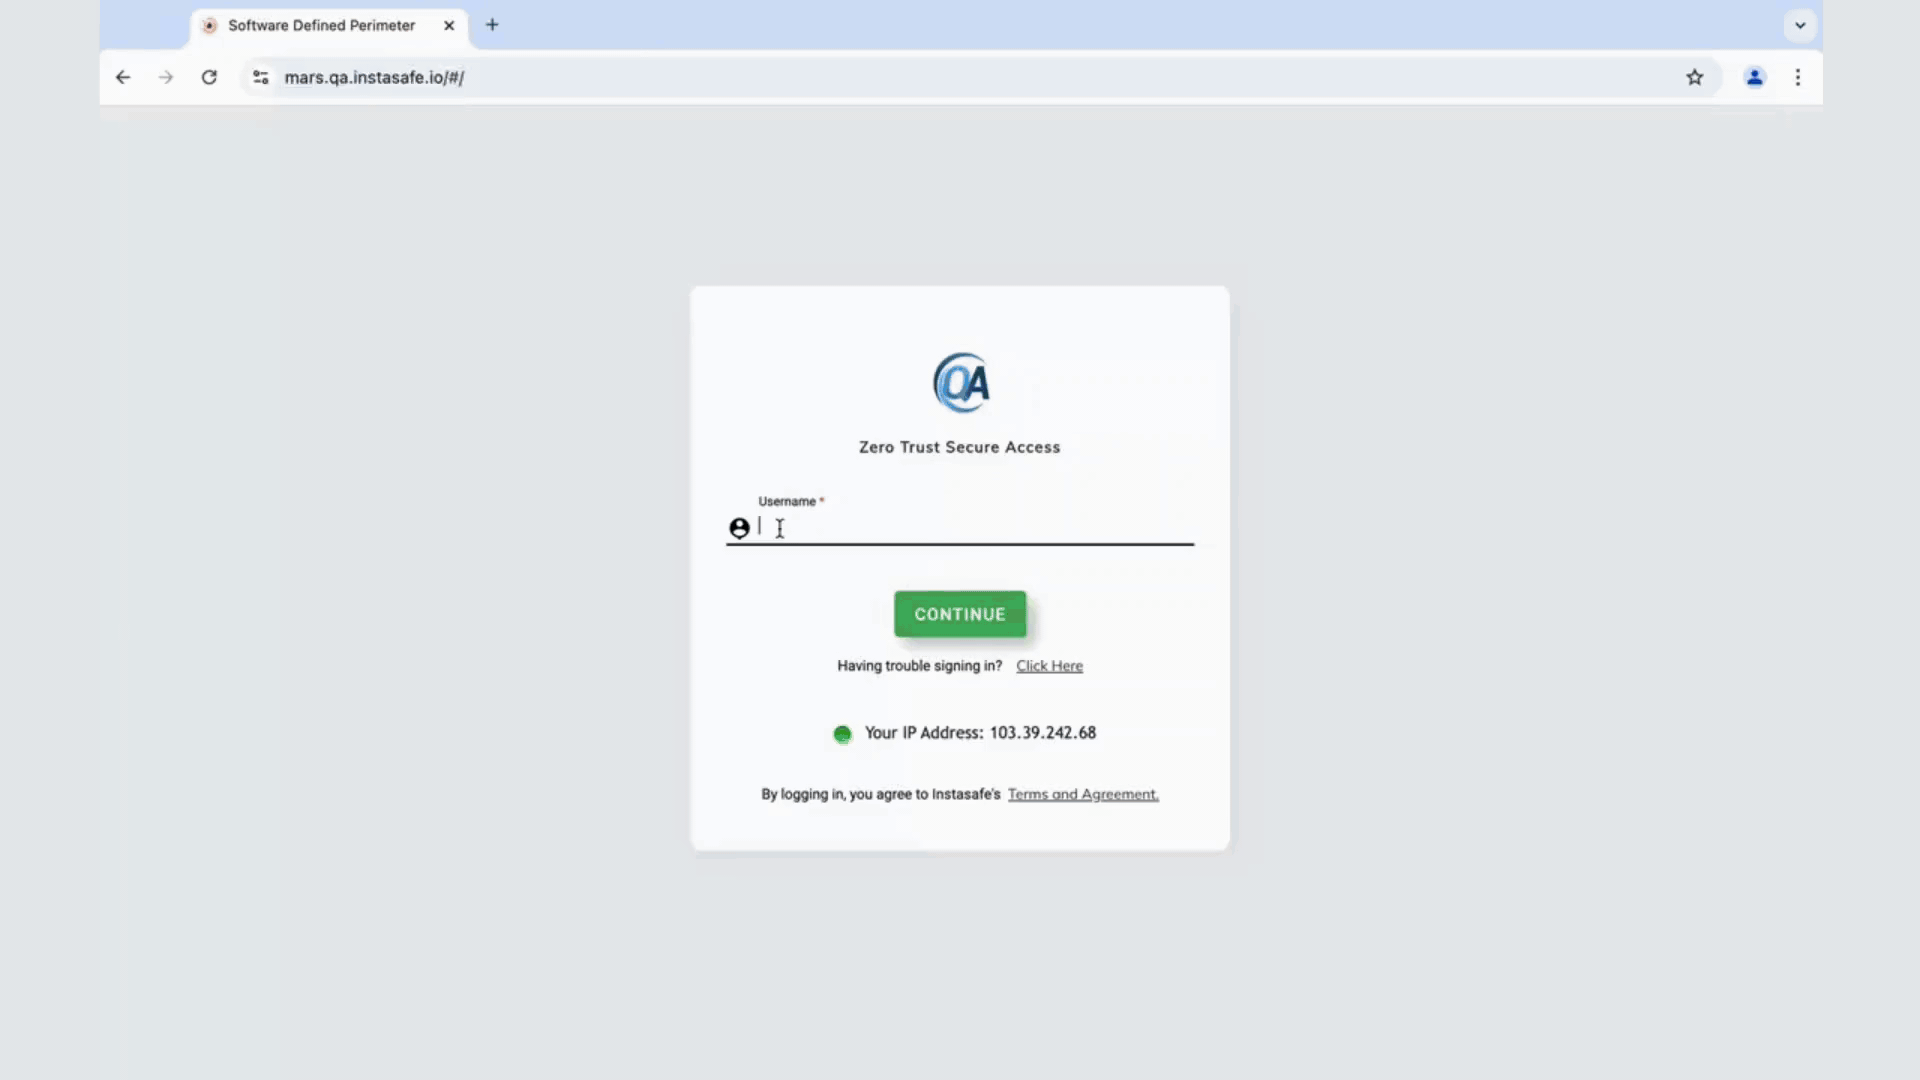The image size is (1920, 1080).
Task: Click the green IP status indicator icon
Action: coord(841,732)
